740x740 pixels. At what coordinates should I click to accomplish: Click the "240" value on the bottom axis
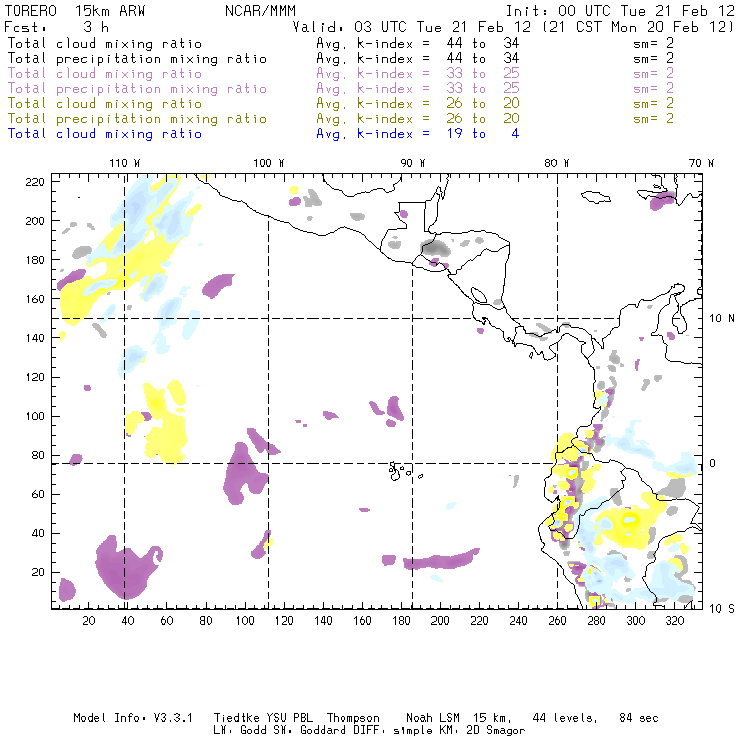point(518,621)
